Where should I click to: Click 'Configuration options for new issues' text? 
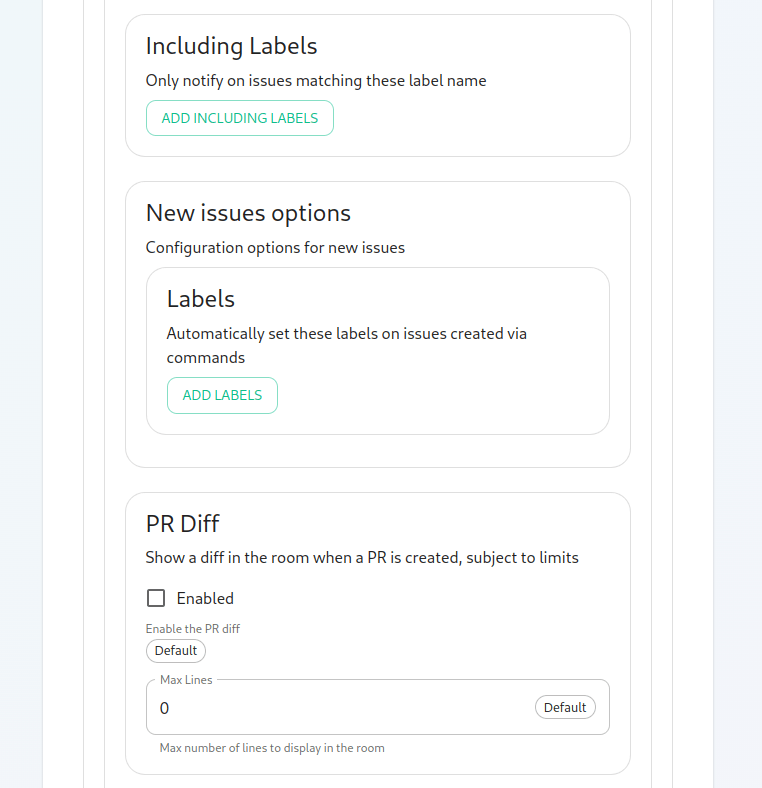click(275, 248)
